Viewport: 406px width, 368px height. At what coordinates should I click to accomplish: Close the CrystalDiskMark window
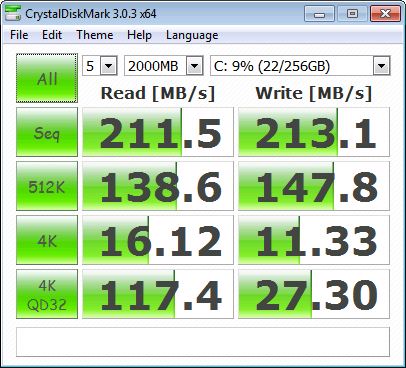click(385, 14)
